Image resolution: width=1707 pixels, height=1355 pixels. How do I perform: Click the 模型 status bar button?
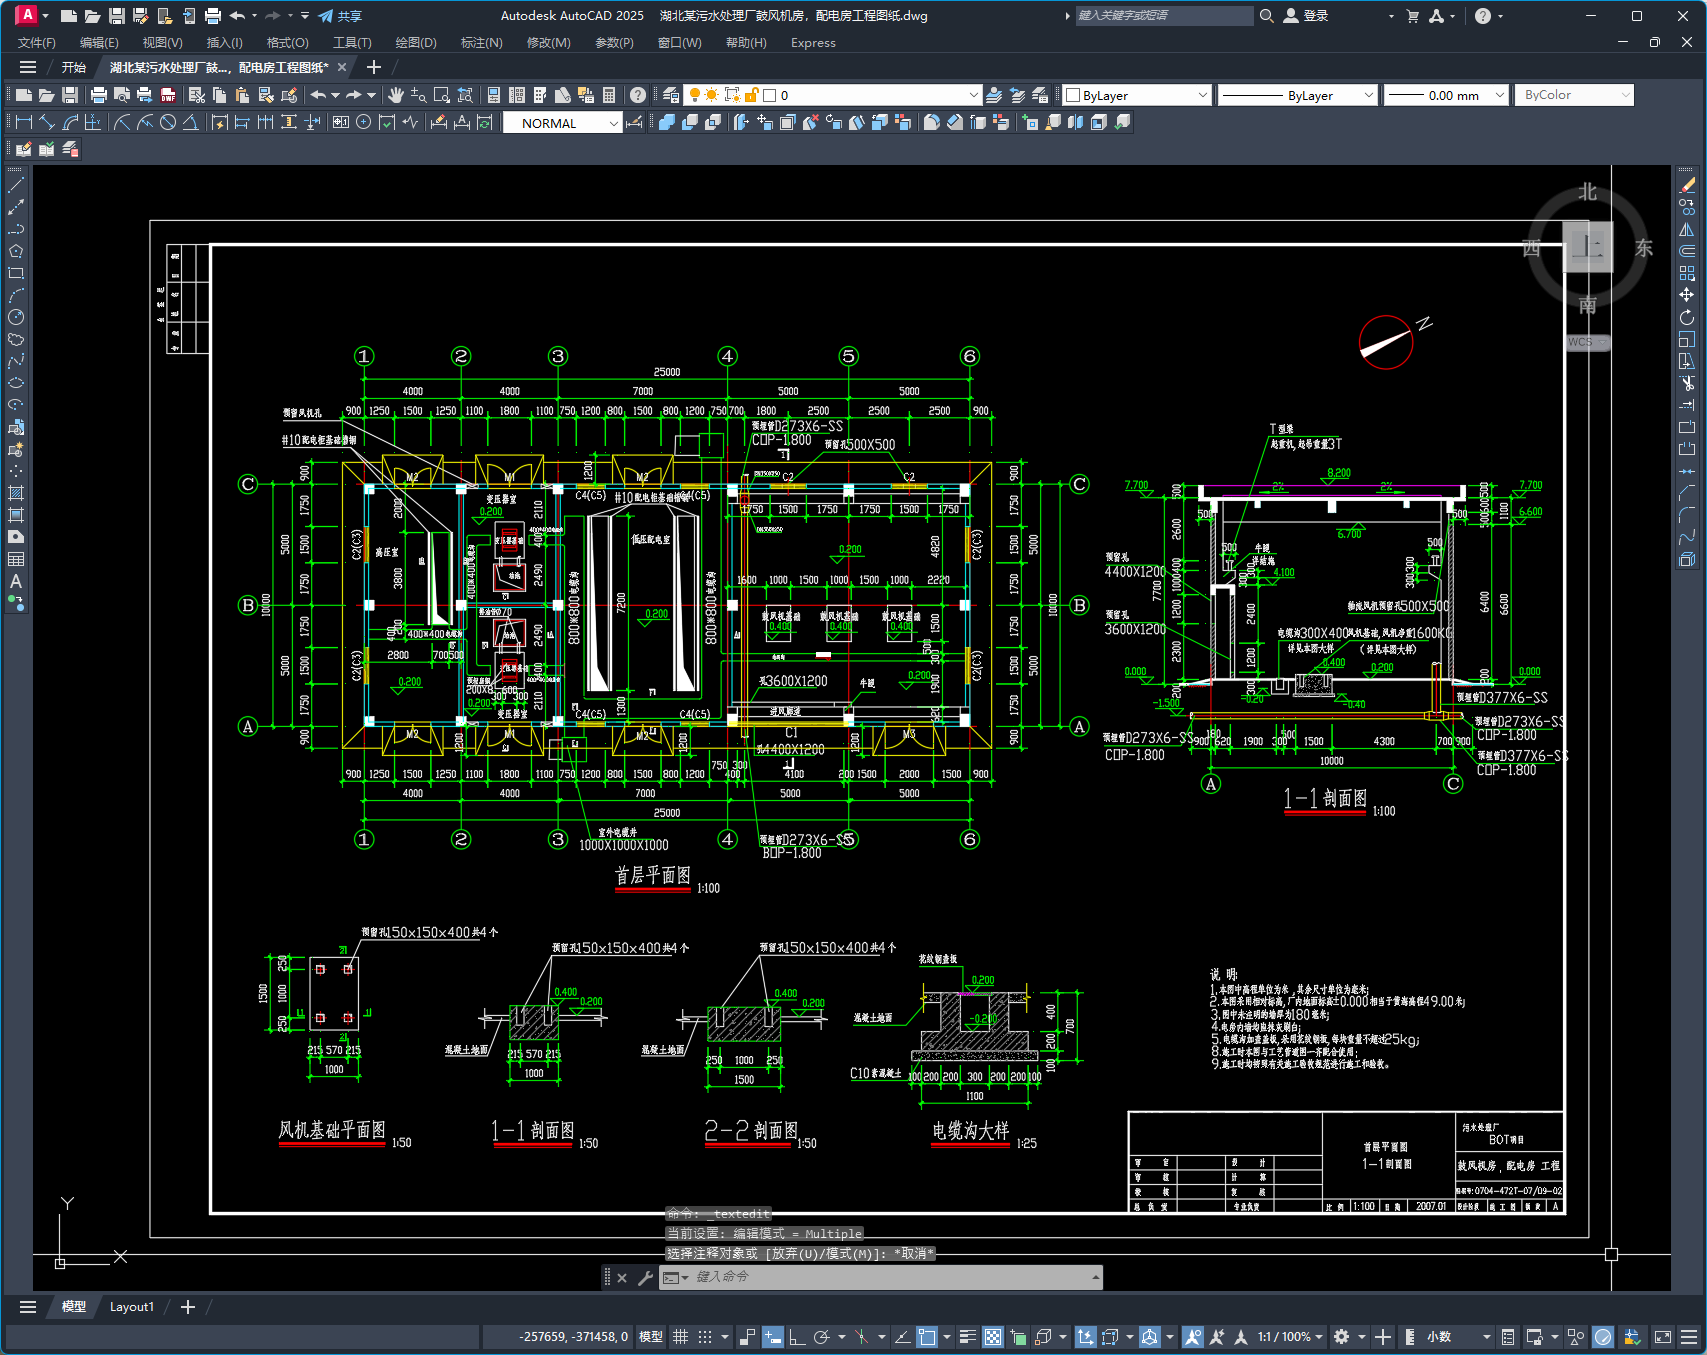coord(651,1337)
